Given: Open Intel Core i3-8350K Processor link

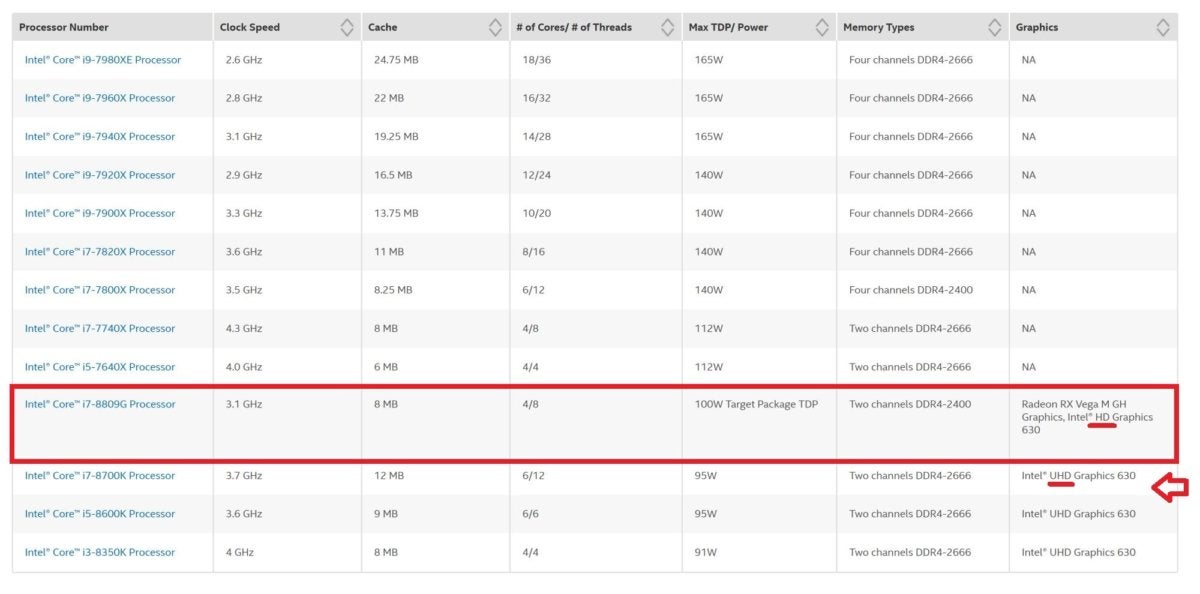Looking at the screenshot, I should pos(100,552).
